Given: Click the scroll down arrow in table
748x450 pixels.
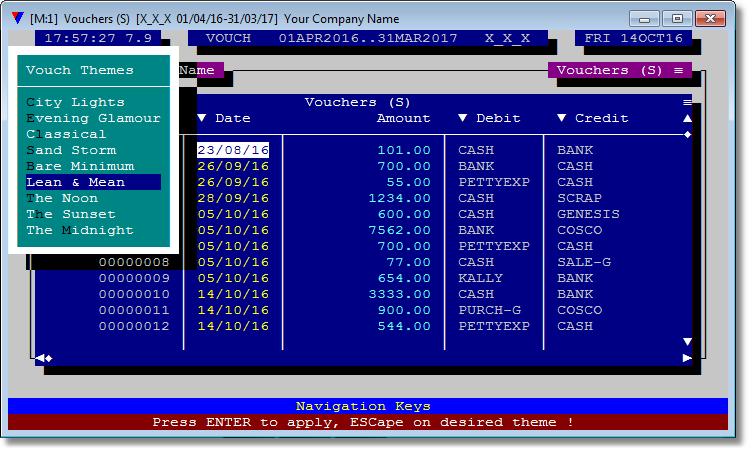Looking at the screenshot, I should click(687, 342).
